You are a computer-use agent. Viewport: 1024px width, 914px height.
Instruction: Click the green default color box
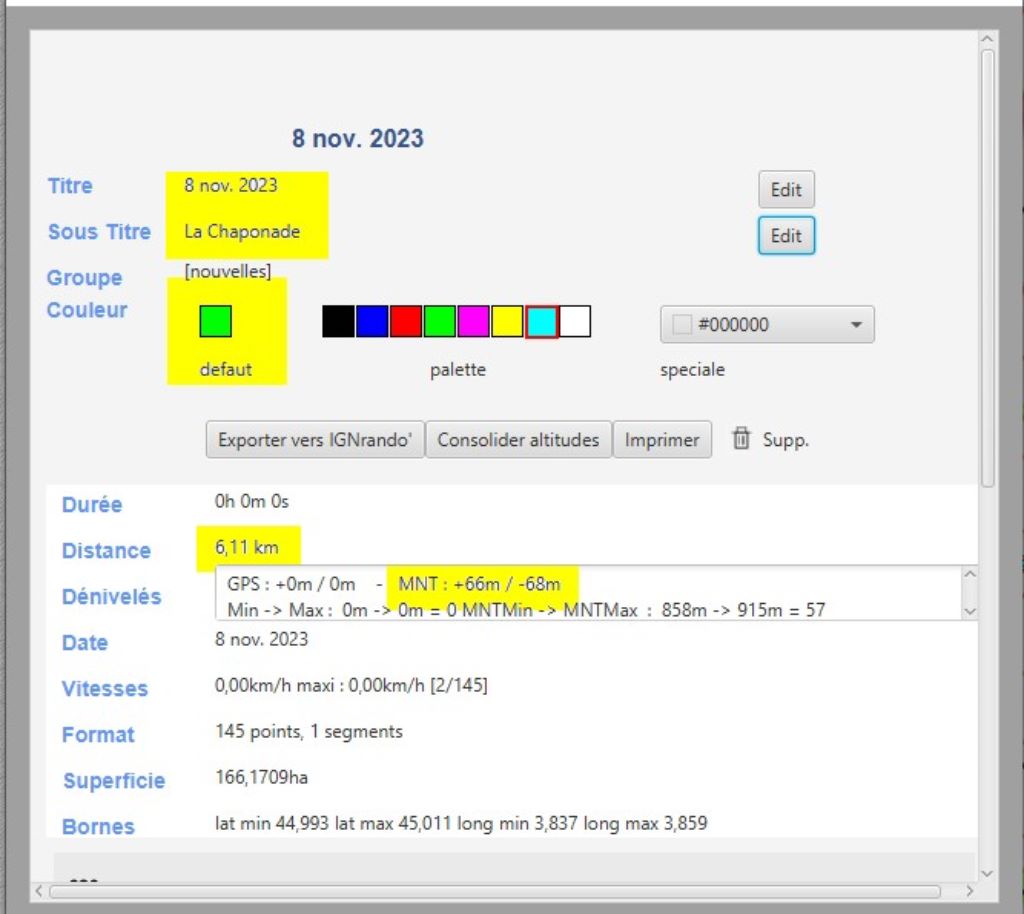pos(216,321)
